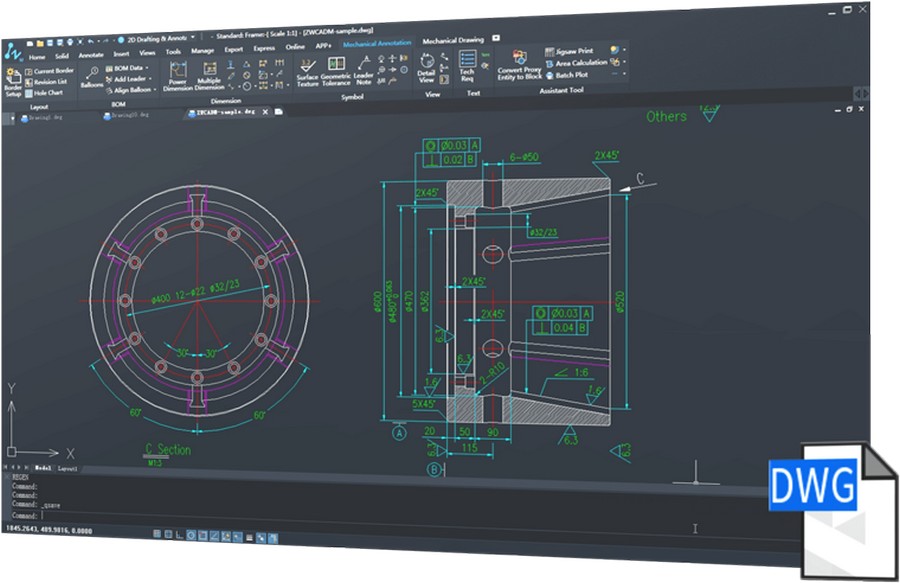Open the Layout1 tab
The image size is (900, 583).
coord(67,468)
